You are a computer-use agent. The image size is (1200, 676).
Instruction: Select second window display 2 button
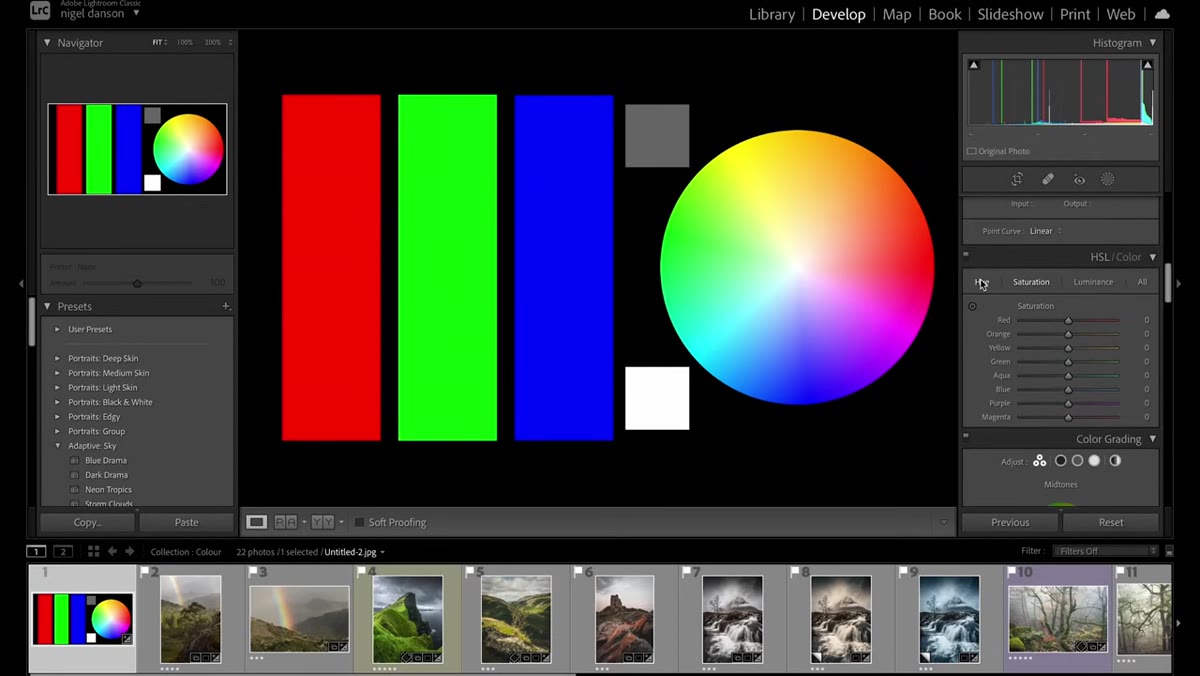tap(63, 551)
